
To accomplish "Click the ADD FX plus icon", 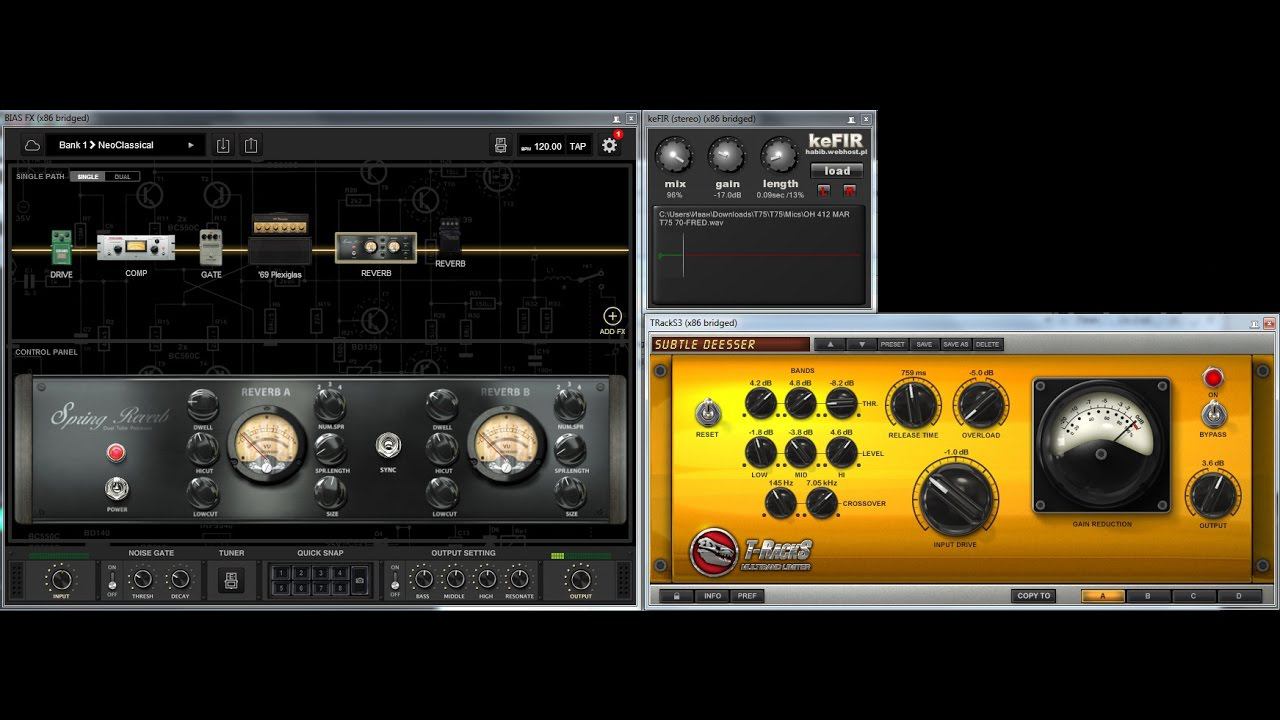I will (612, 317).
